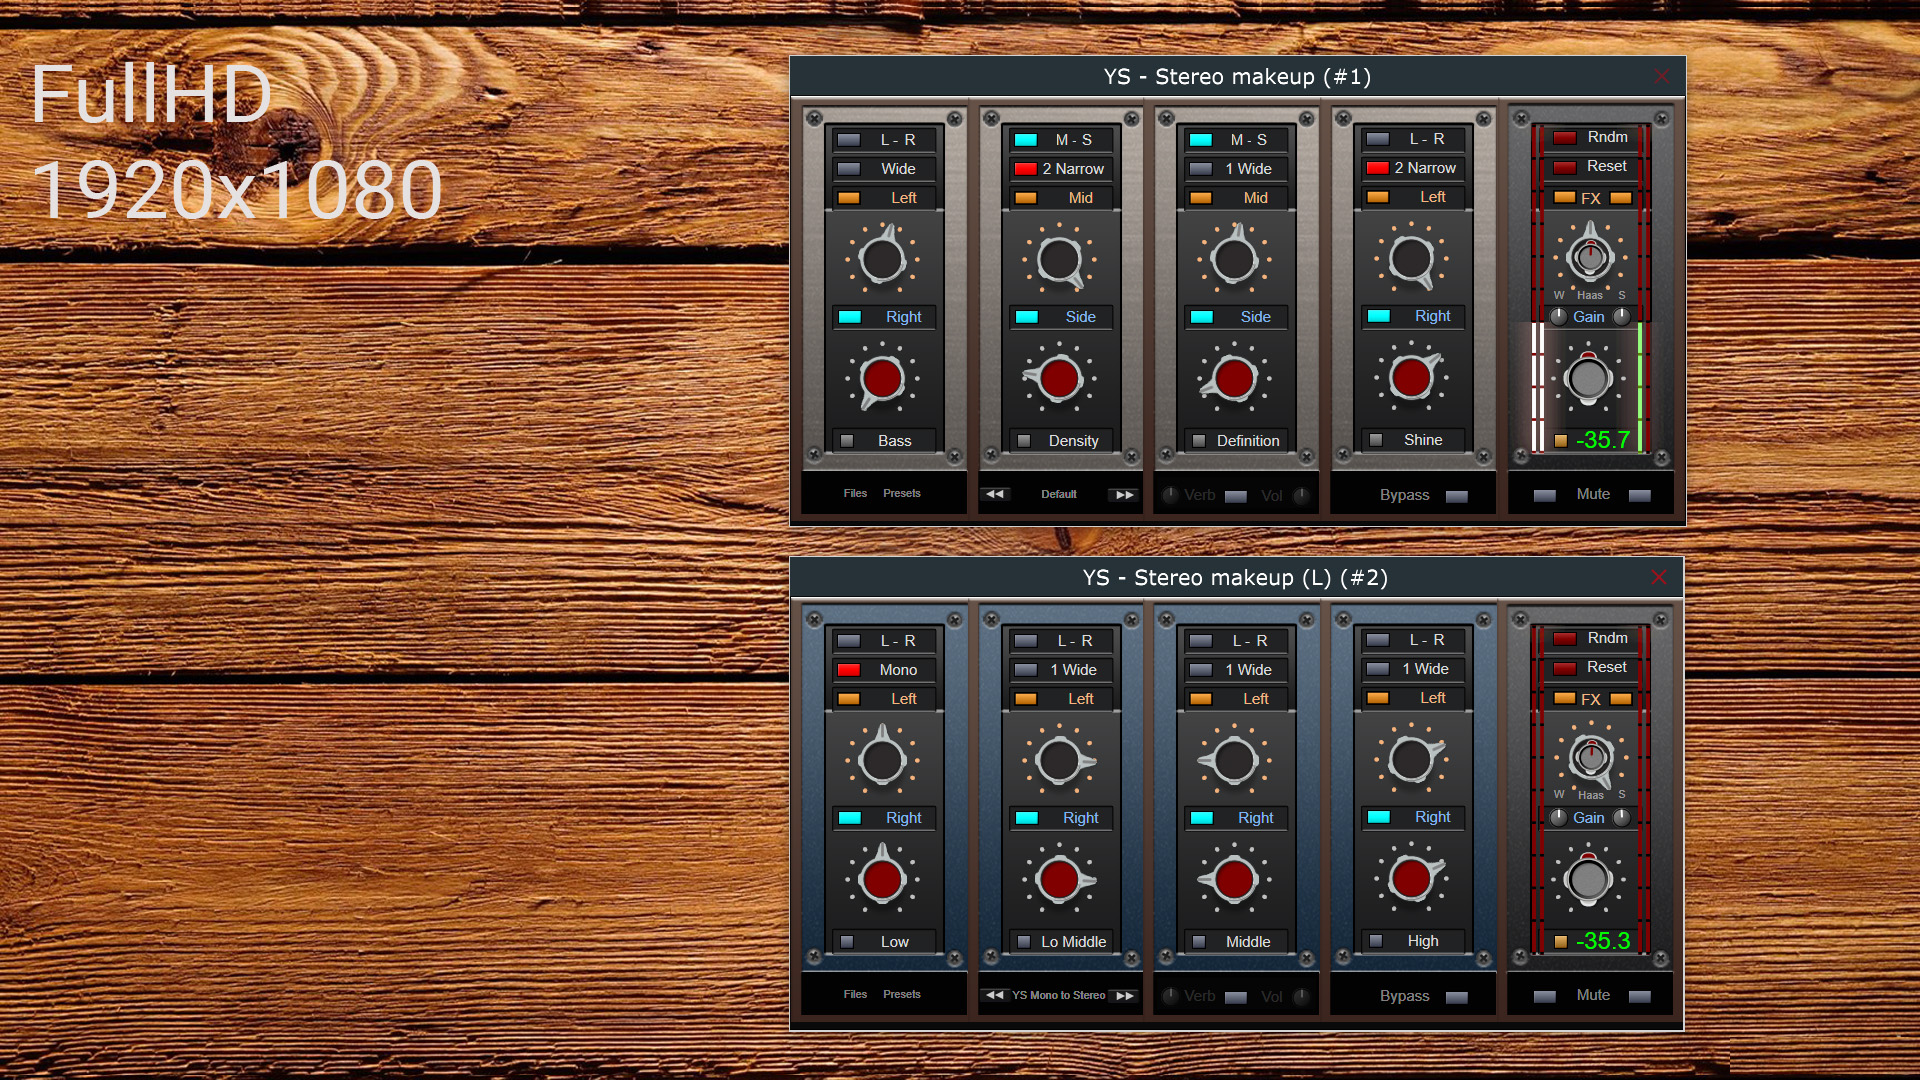Click Default preset name in window #1
1920x1080 pixels.
1059,494
